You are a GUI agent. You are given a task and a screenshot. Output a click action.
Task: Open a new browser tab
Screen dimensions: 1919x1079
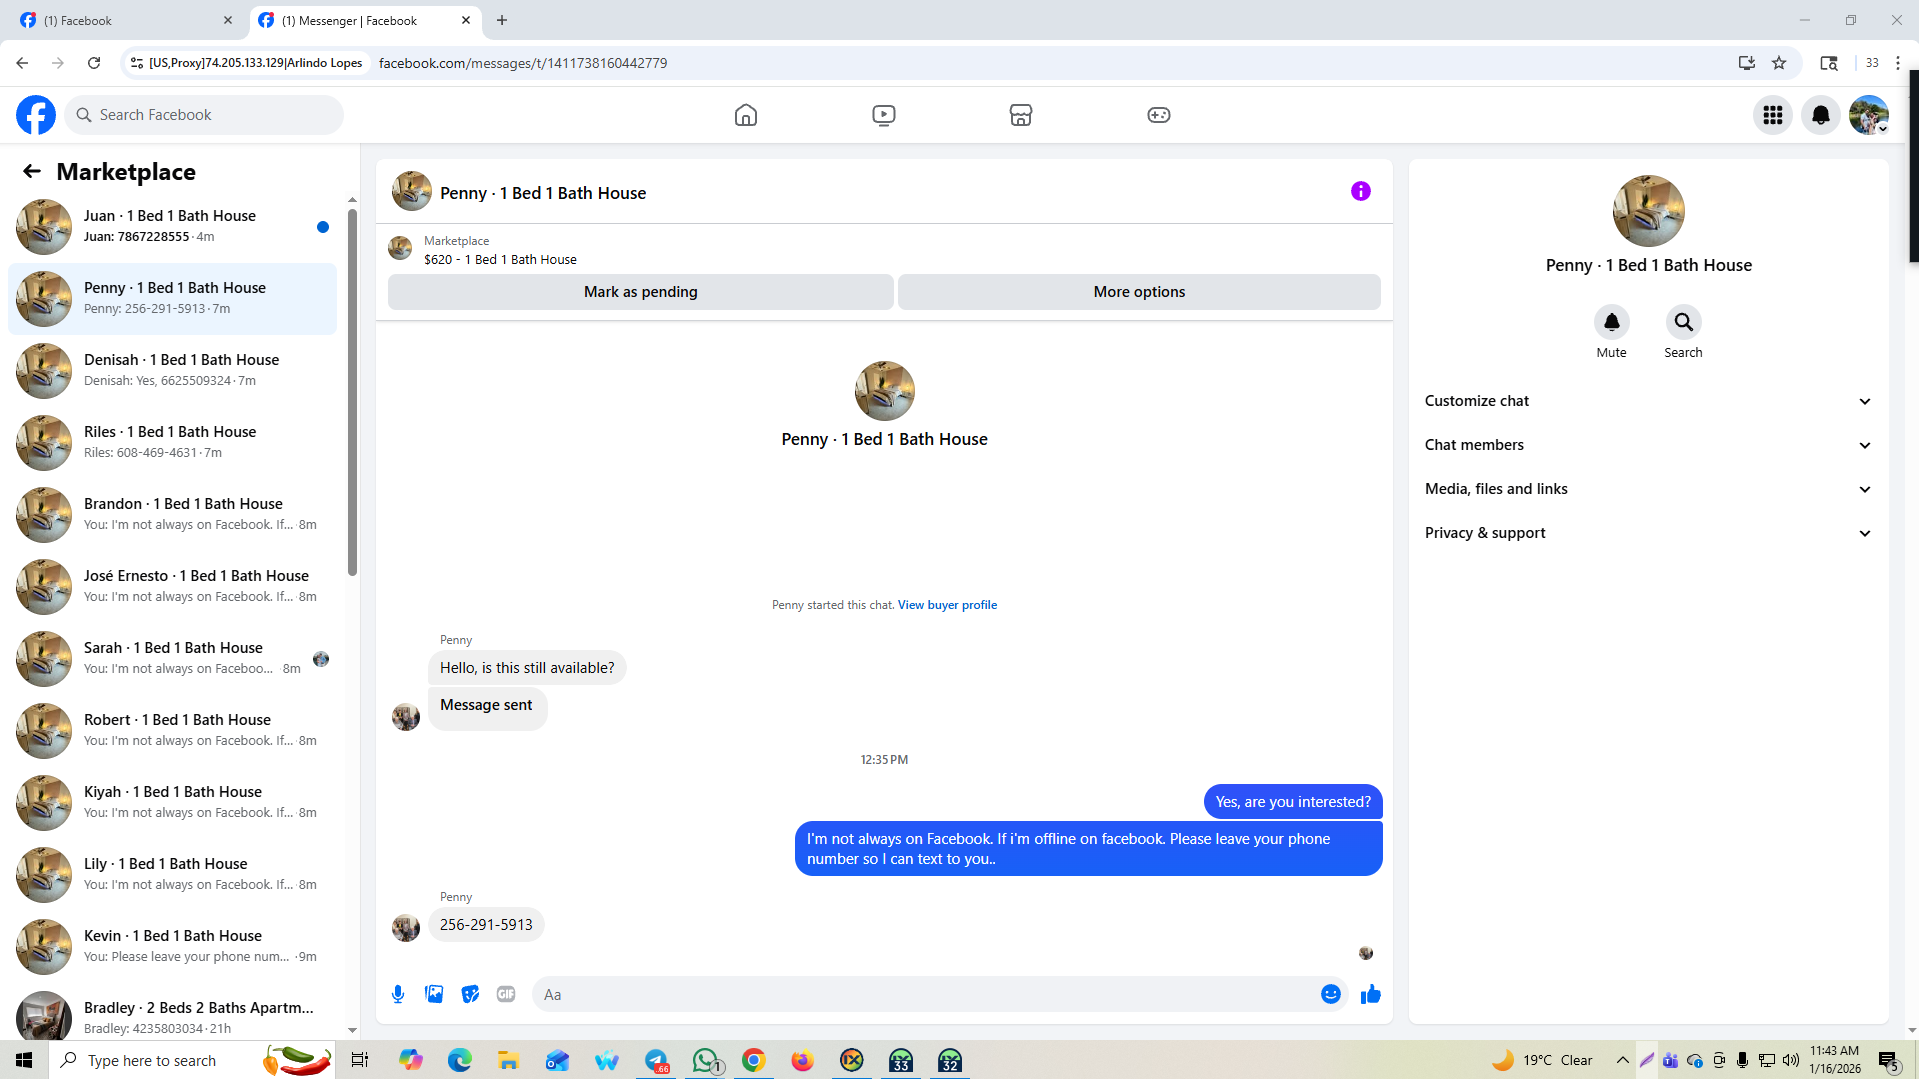tap(502, 20)
